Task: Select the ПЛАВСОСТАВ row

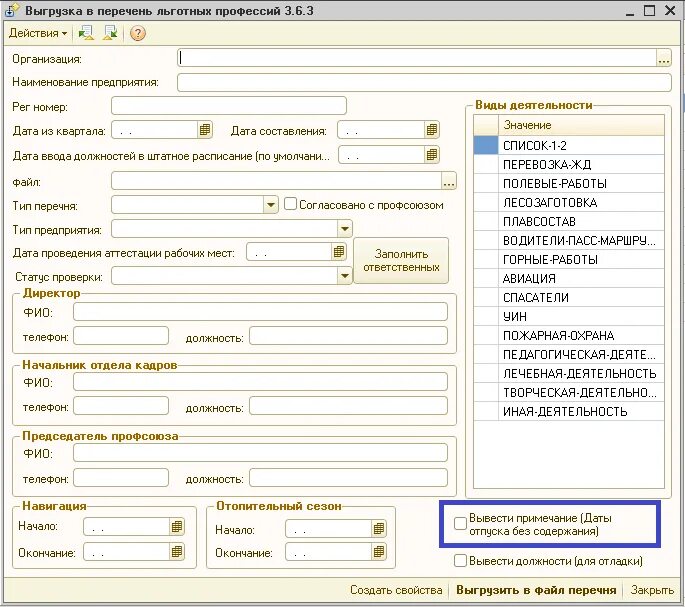Action: pyautogui.click(x=569, y=222)
